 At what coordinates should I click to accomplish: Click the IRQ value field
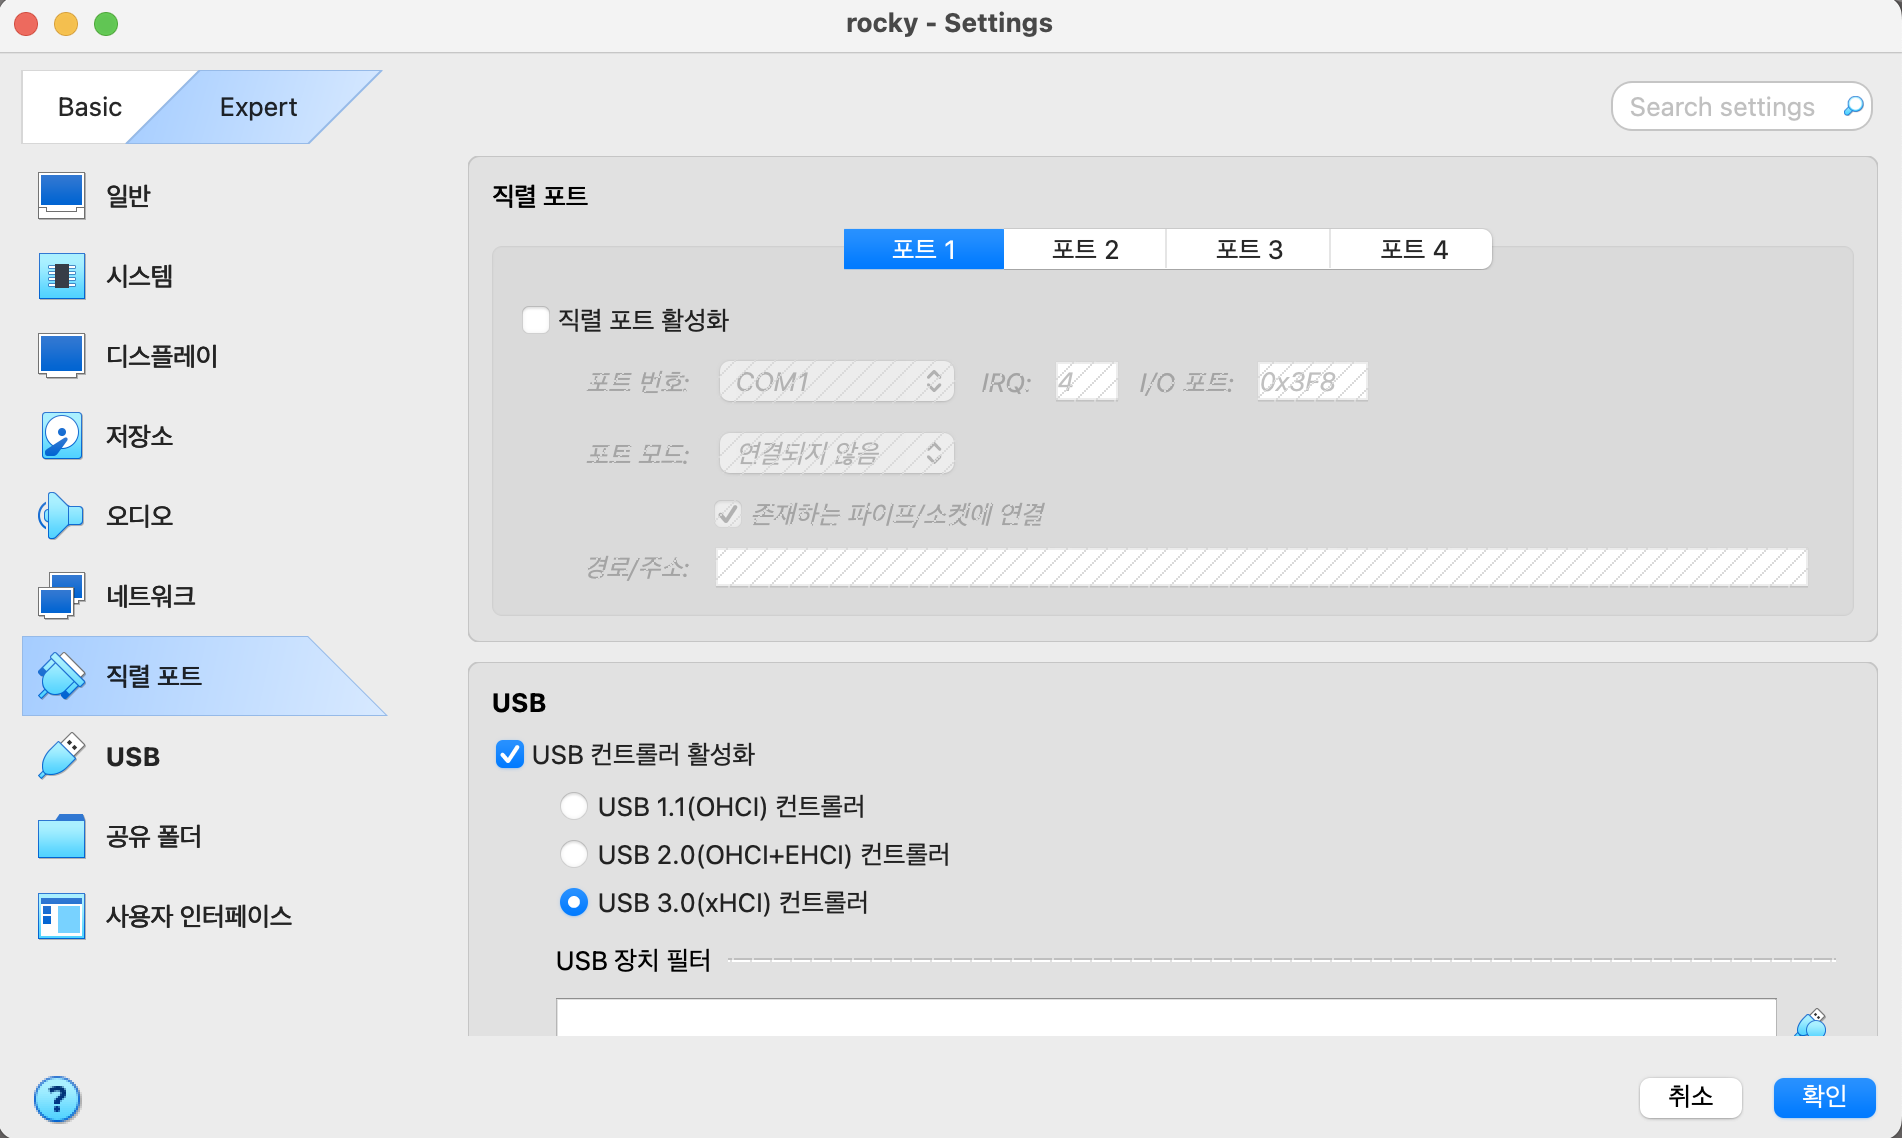[x=1086, y=381]
